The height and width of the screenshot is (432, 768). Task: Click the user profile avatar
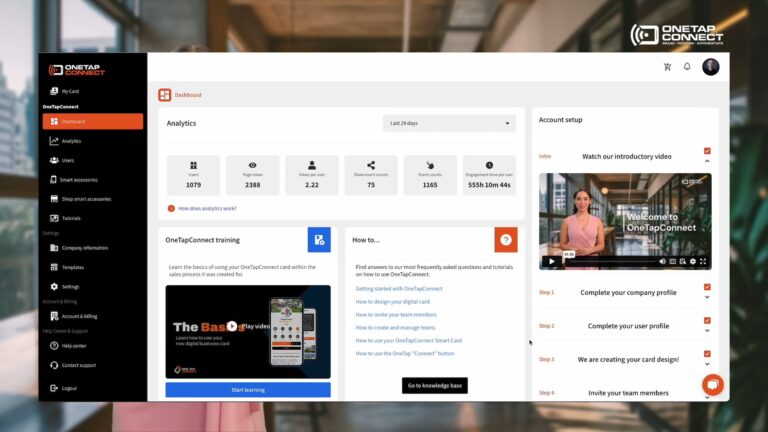pyautogui.click(x=711, y=67)
